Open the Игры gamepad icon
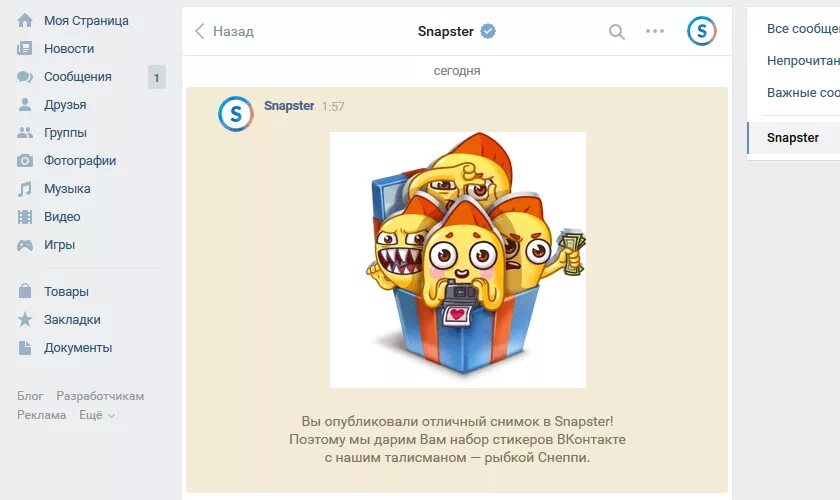 pos(25,245)
